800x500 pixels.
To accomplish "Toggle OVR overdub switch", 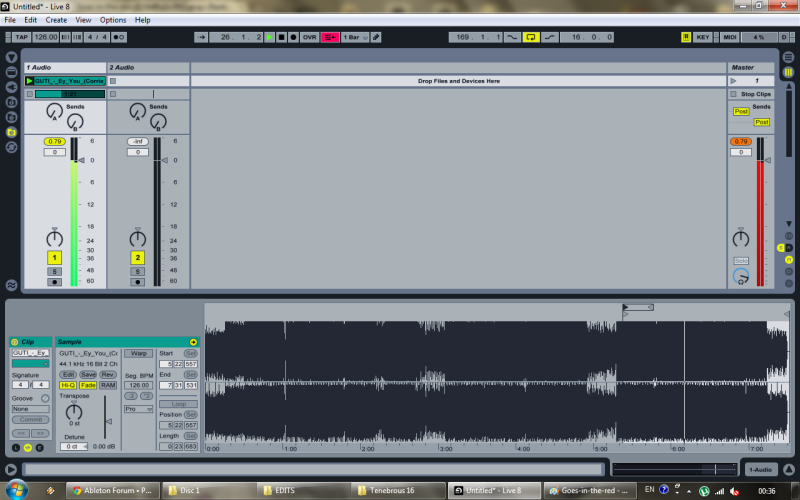I will 309,37.
